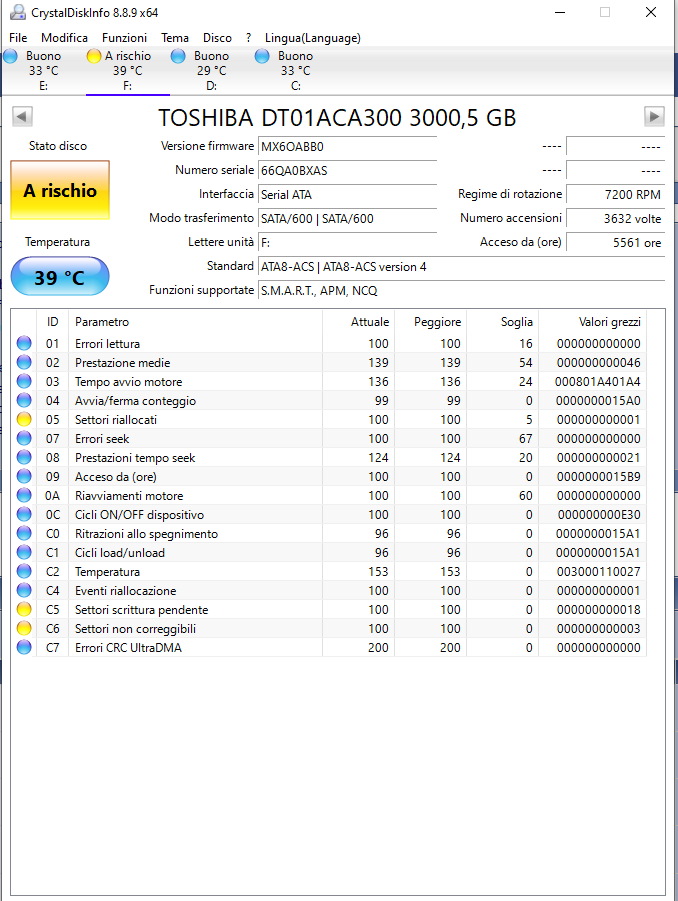Open the Modifica menu
678x901 pixels.
pyautogui.click(x=64, y=38)
